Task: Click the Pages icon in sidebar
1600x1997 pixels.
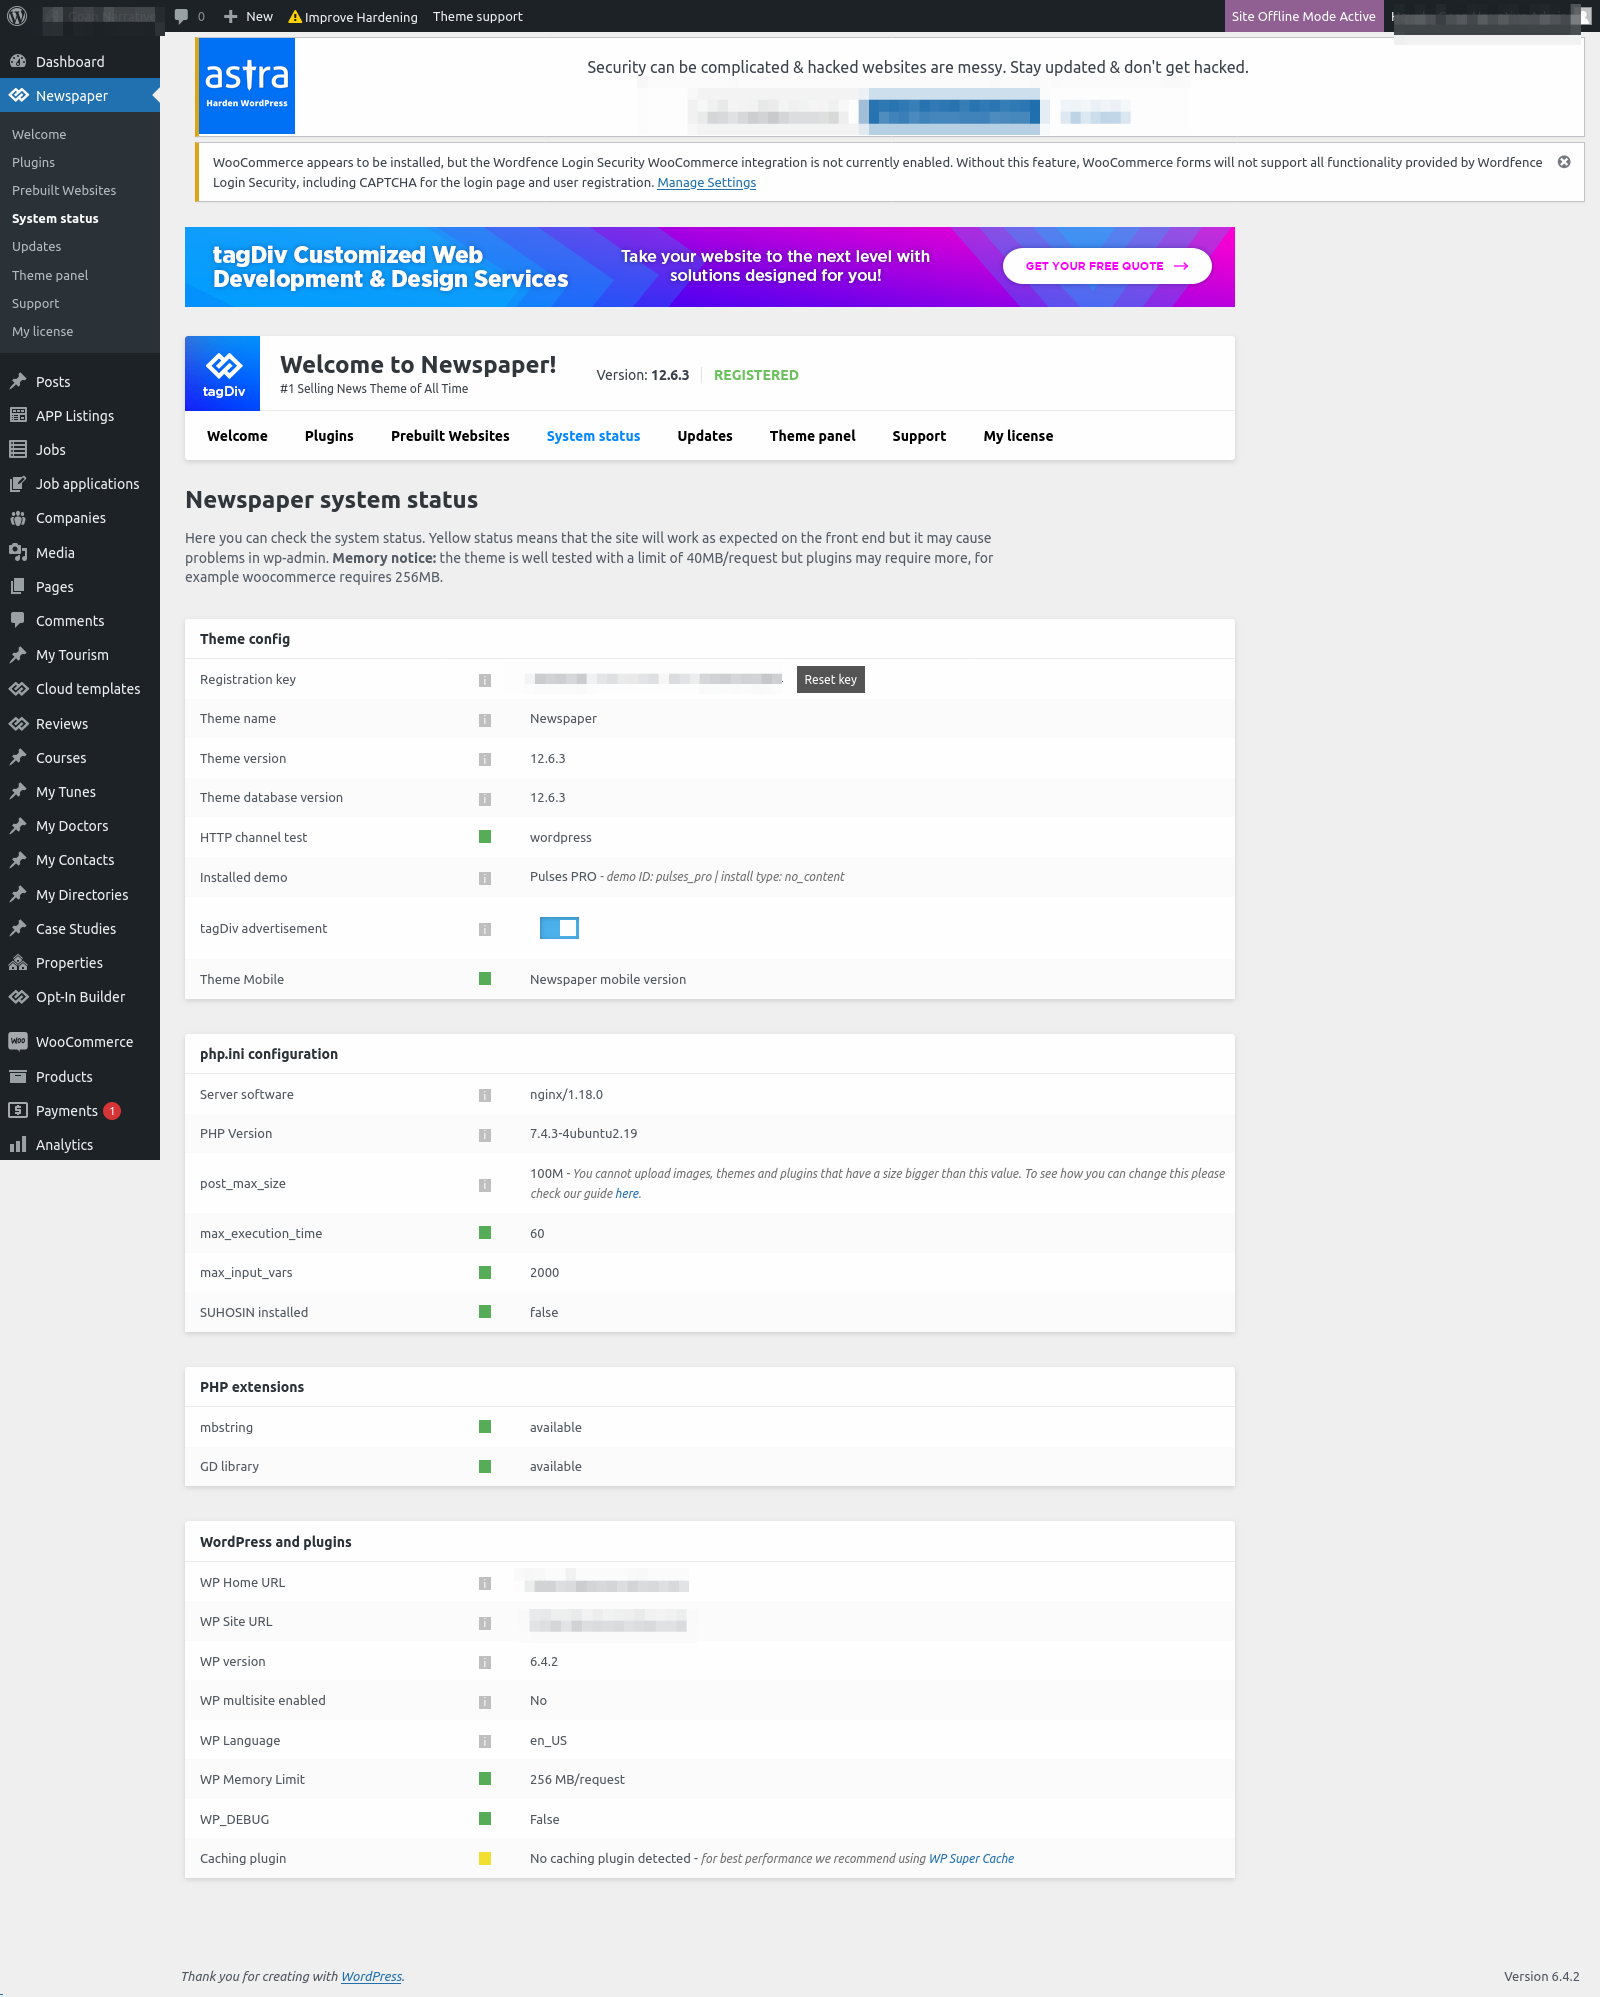Action: (x=18, y=587)
